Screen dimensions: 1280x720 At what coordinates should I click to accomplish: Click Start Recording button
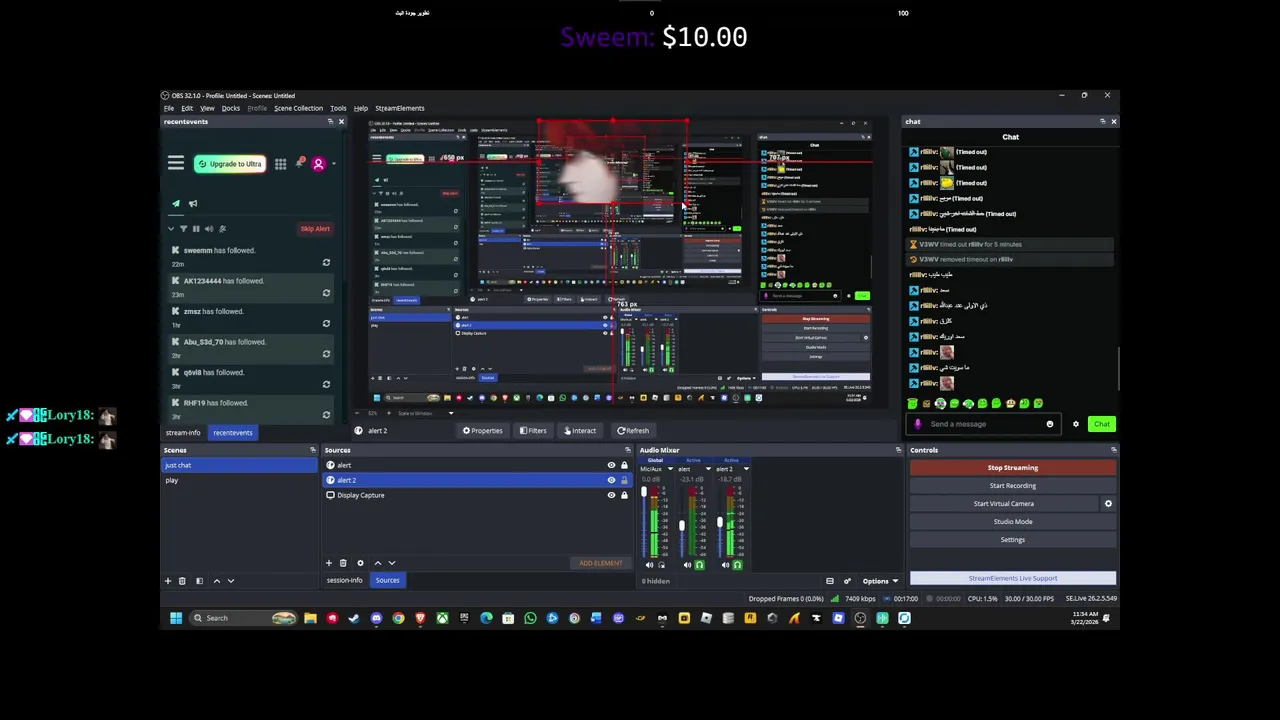click(1013, 485)
